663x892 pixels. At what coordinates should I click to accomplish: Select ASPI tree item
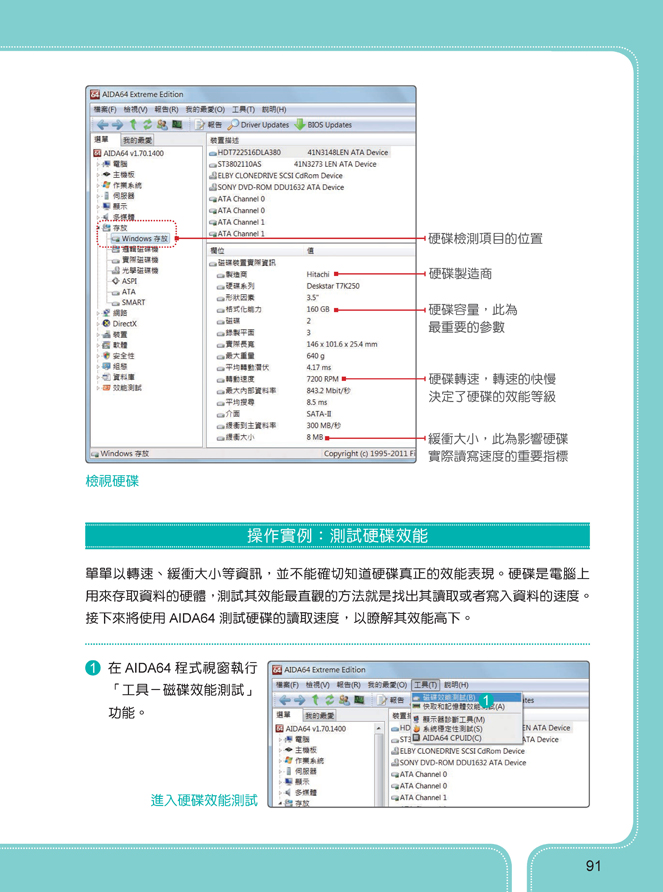tap(124, 281)
